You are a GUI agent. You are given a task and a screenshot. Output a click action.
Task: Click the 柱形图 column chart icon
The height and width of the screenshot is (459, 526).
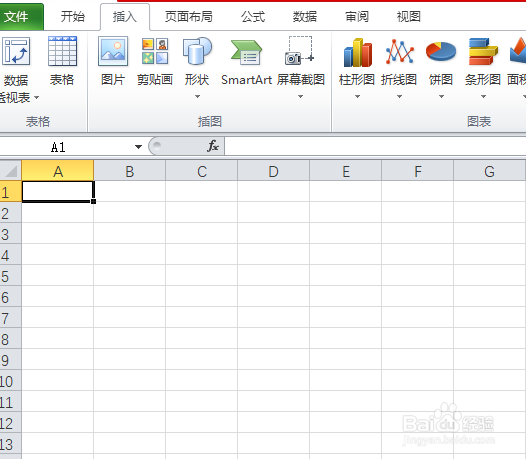coord(358,52)
